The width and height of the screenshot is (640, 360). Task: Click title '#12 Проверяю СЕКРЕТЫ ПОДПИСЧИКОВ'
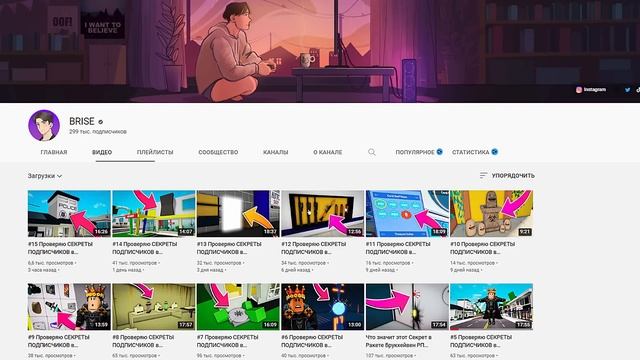pos(314,248)
